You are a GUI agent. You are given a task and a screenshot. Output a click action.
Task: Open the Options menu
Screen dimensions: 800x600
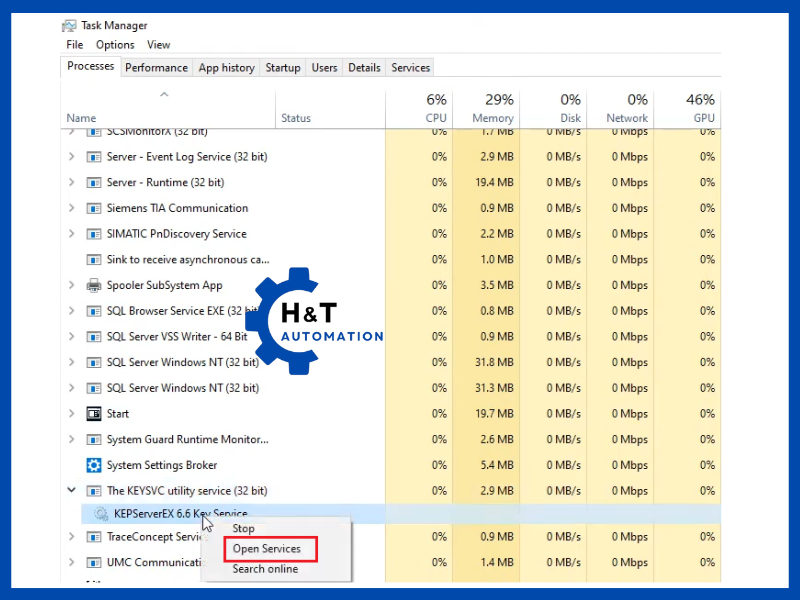click(115, 45)
